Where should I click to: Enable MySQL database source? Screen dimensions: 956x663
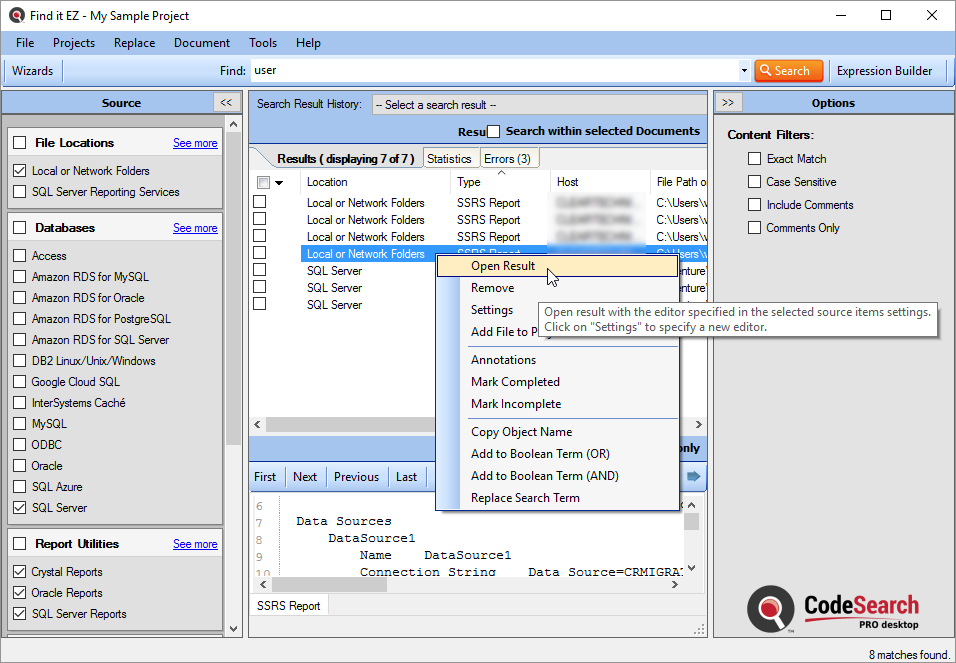[x=20, y=423]
